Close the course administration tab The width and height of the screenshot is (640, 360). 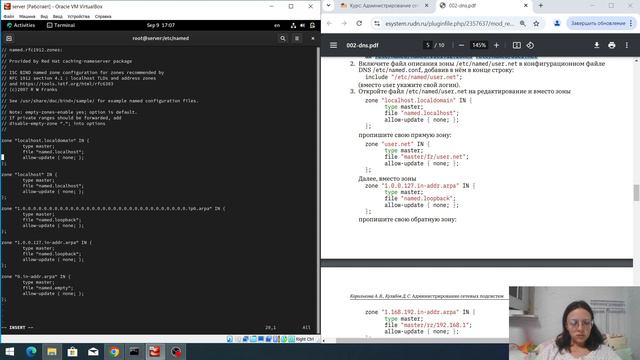click(x=427, y=6)
